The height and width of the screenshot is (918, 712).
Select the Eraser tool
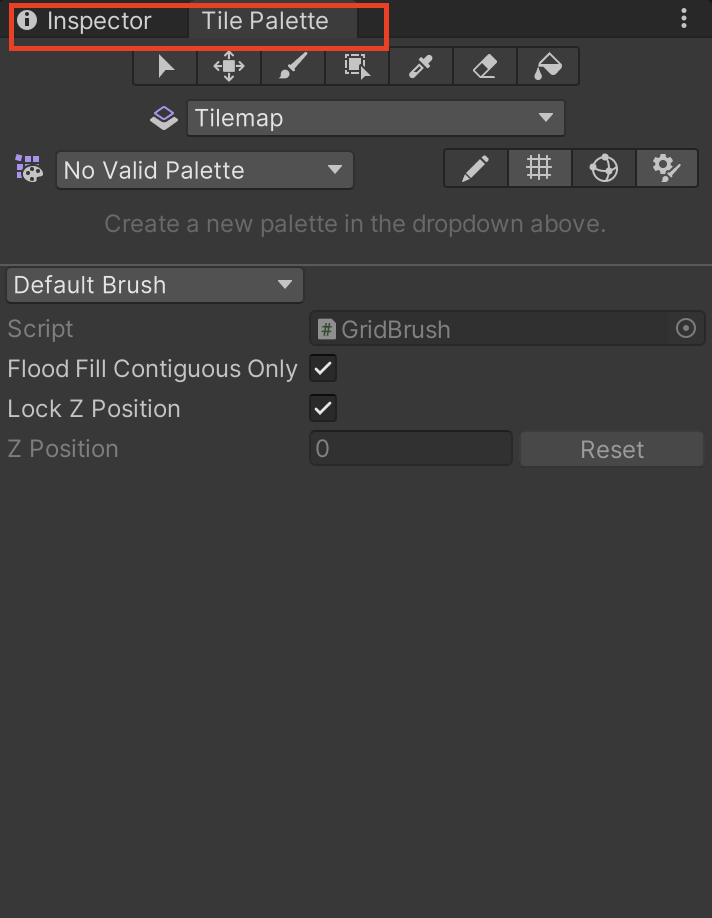click(x=484, y=67)
